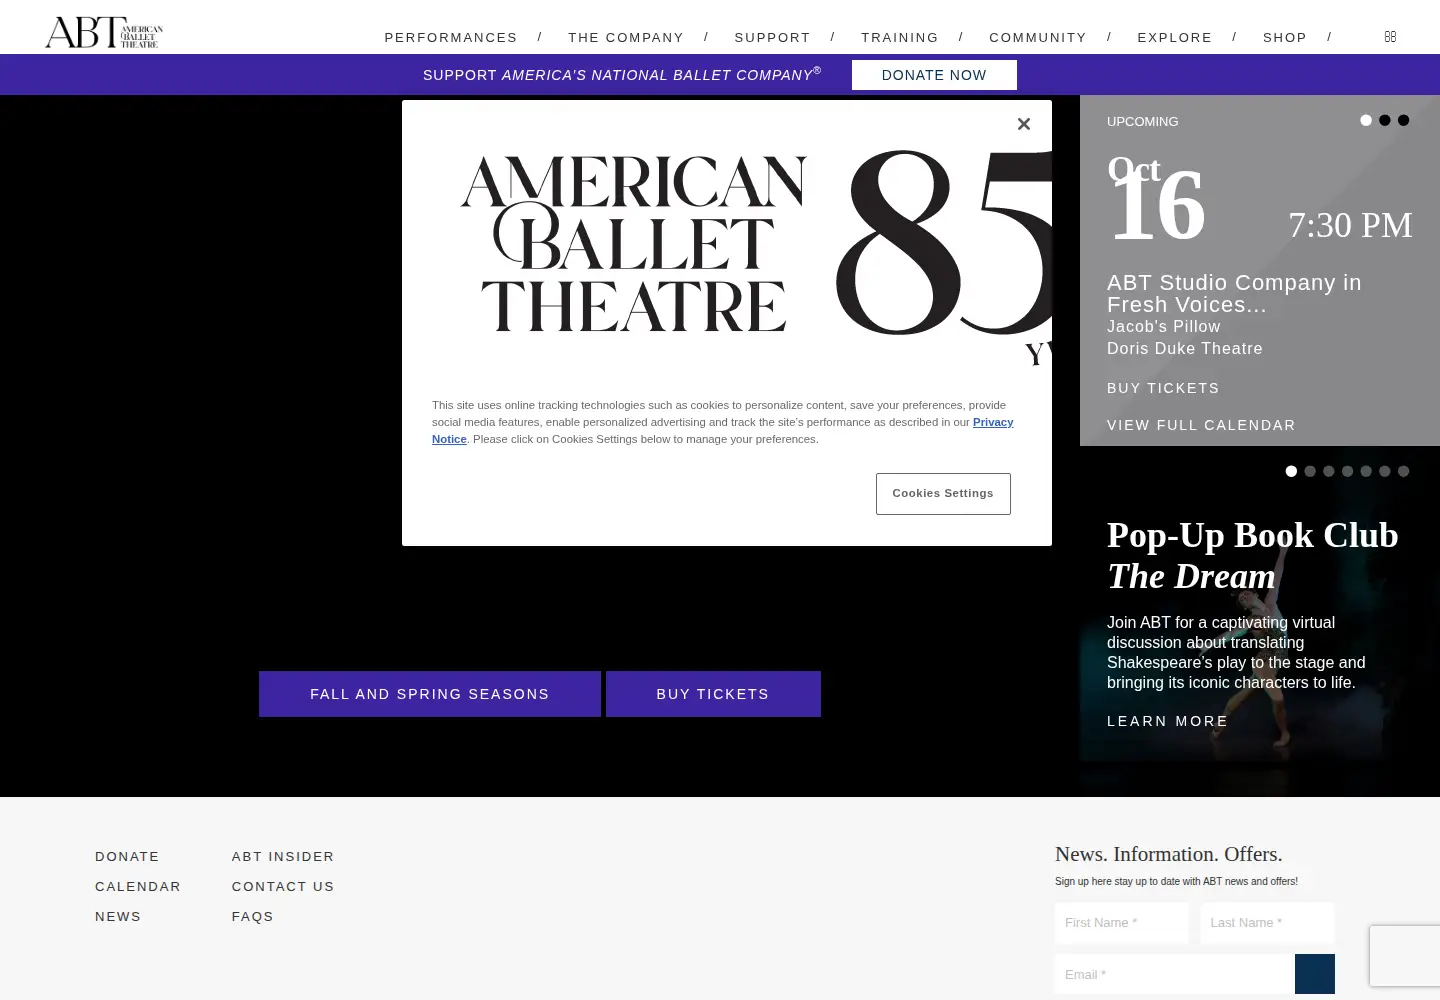The height and width of the screenshot is (1000, 1440).
Task: Select the first dot of the Upcoming carousel
Action: 1366,120
